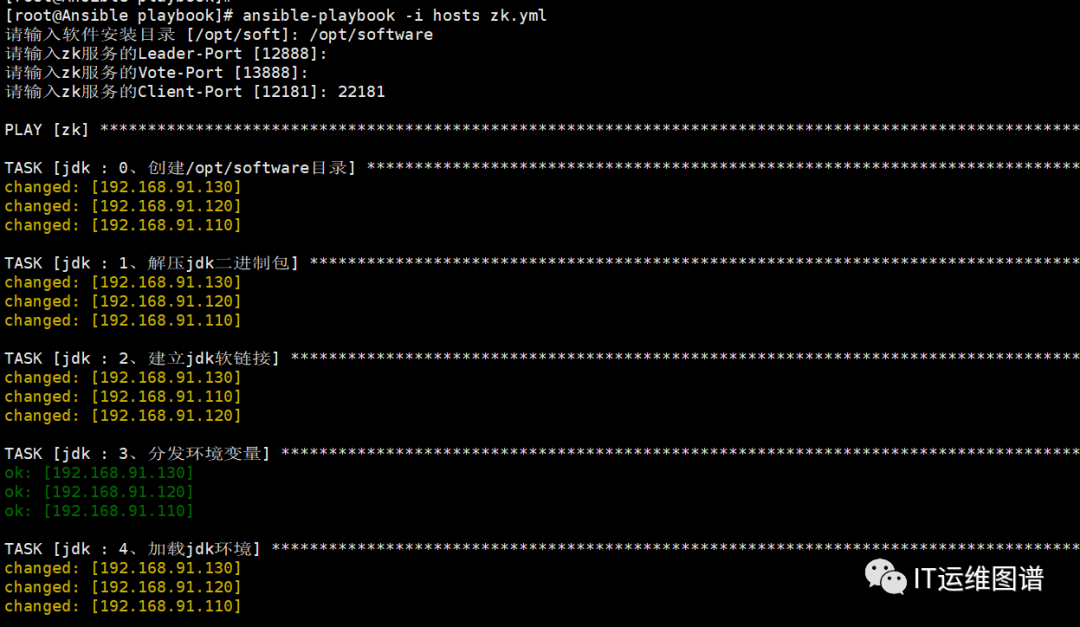Click the TASK jdk 0 创建/opt/software目录 line
This screenshot has height=627, width=1080.
542,168
